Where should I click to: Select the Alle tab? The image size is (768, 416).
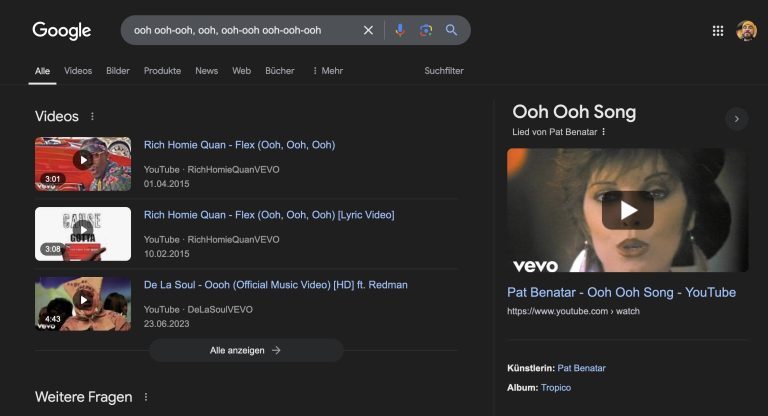pyautogui.click(x=42, y=71)
